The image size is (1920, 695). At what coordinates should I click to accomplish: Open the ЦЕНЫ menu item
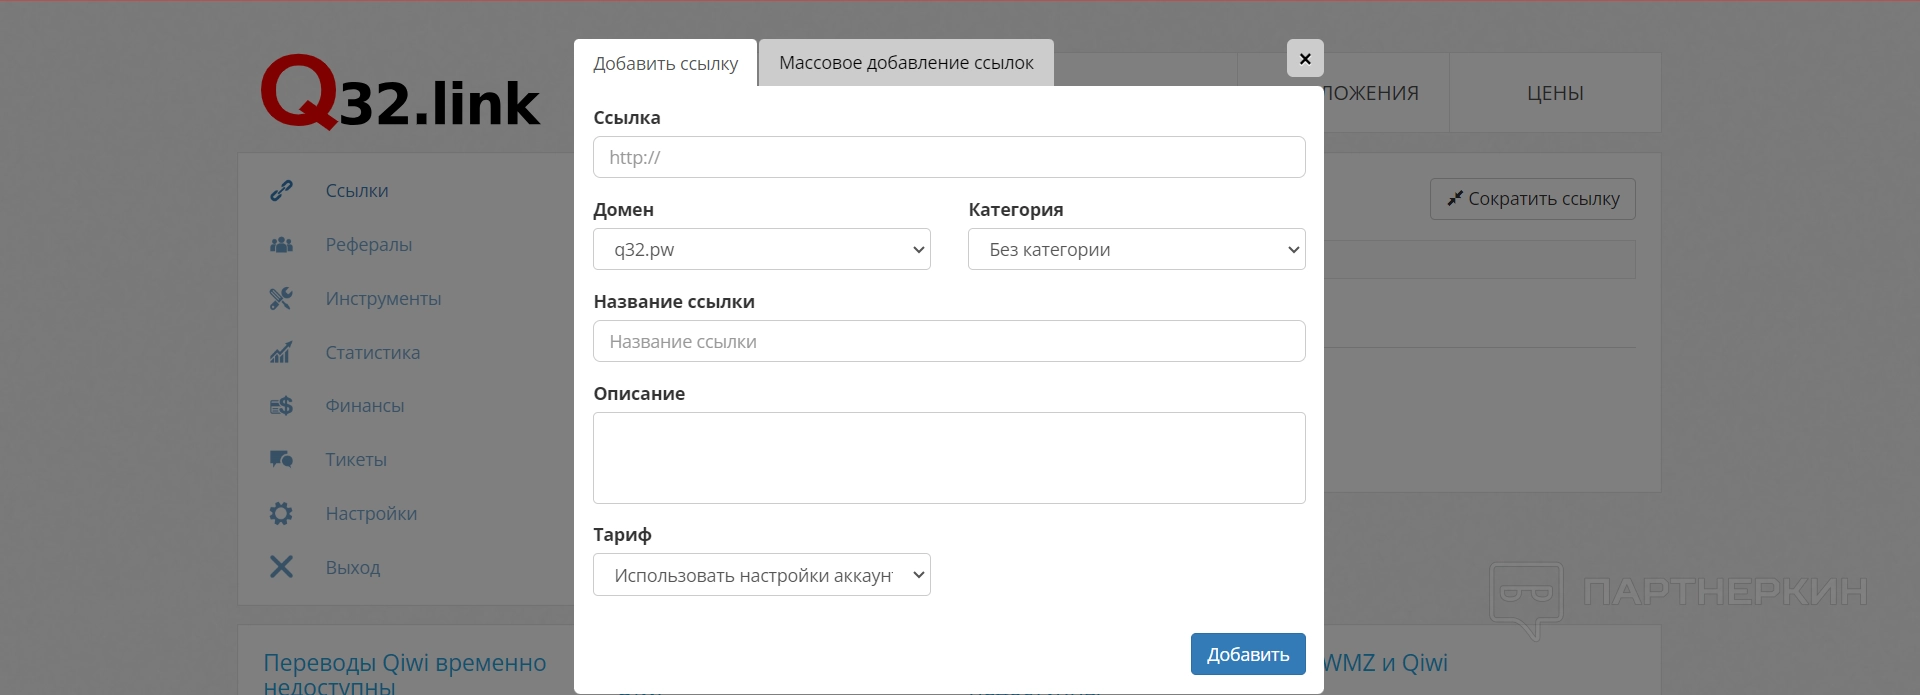(1554, 93)
